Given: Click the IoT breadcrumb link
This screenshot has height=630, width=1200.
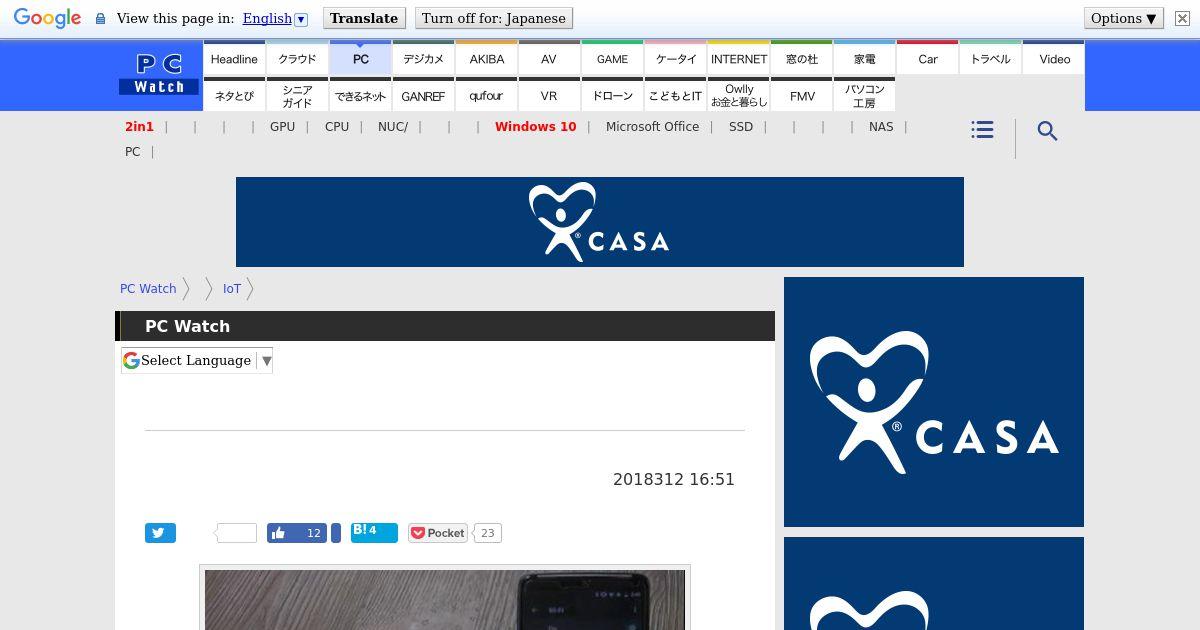Looking at the screenshot, I should coord(232,288).
